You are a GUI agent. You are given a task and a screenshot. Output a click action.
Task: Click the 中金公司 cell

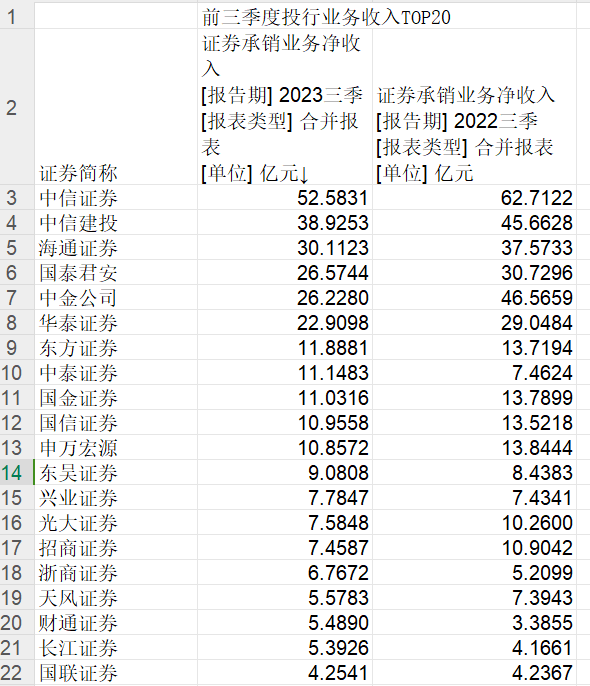pyautogui.click(x=116, y=298)
